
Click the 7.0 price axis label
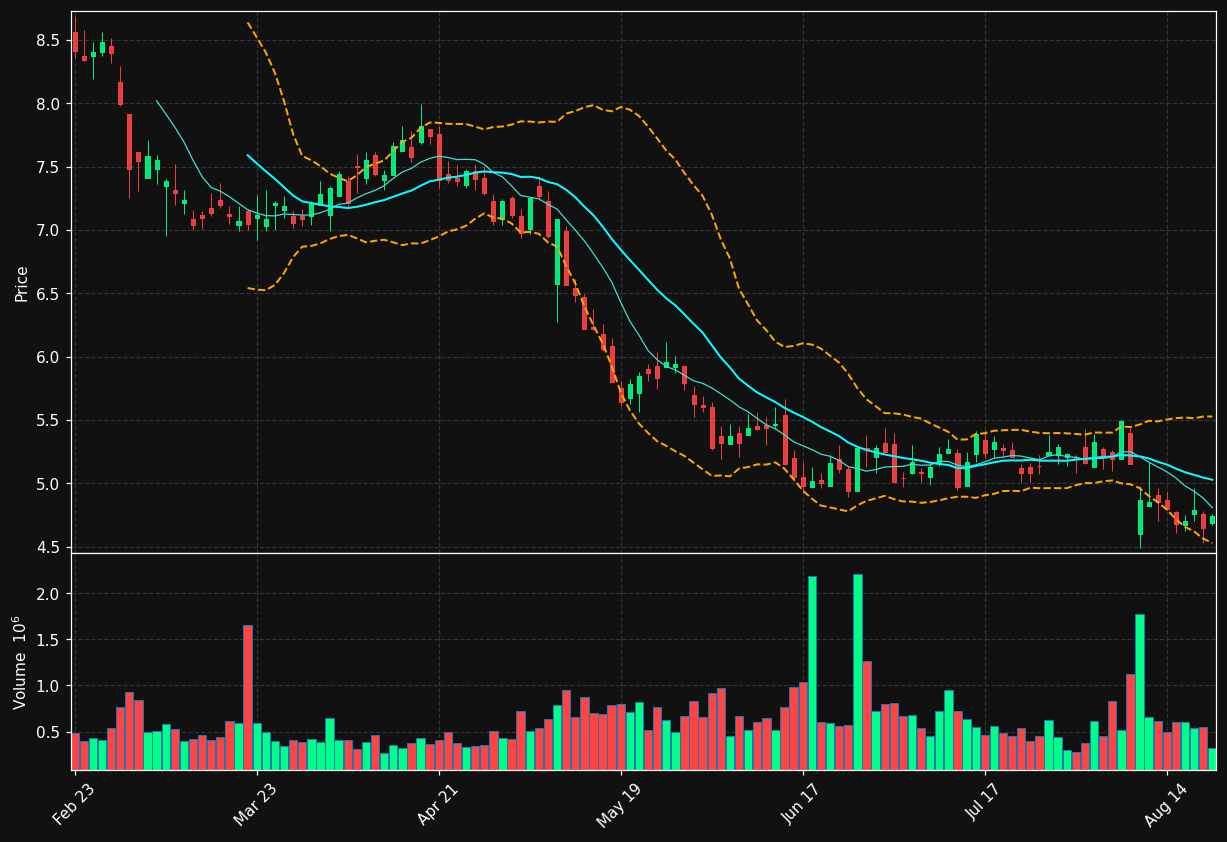48,231
